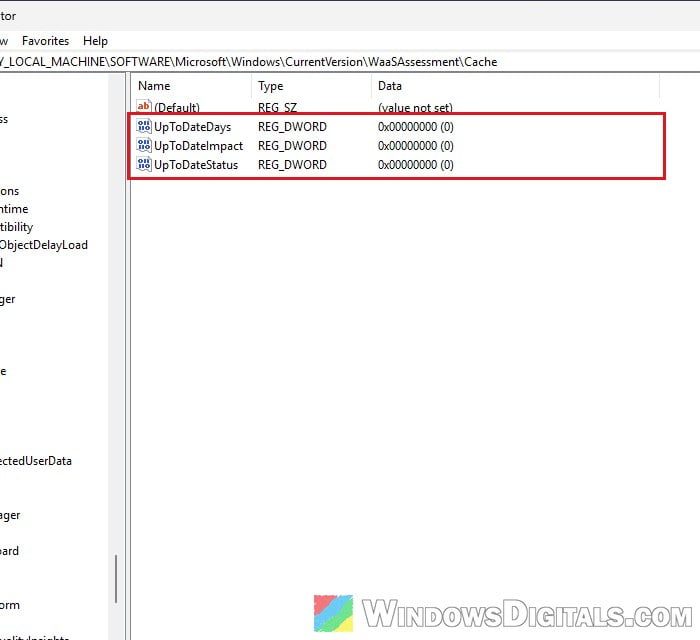Click the tree pane vertical scrollbar thumb

click(x=116, y=579)
